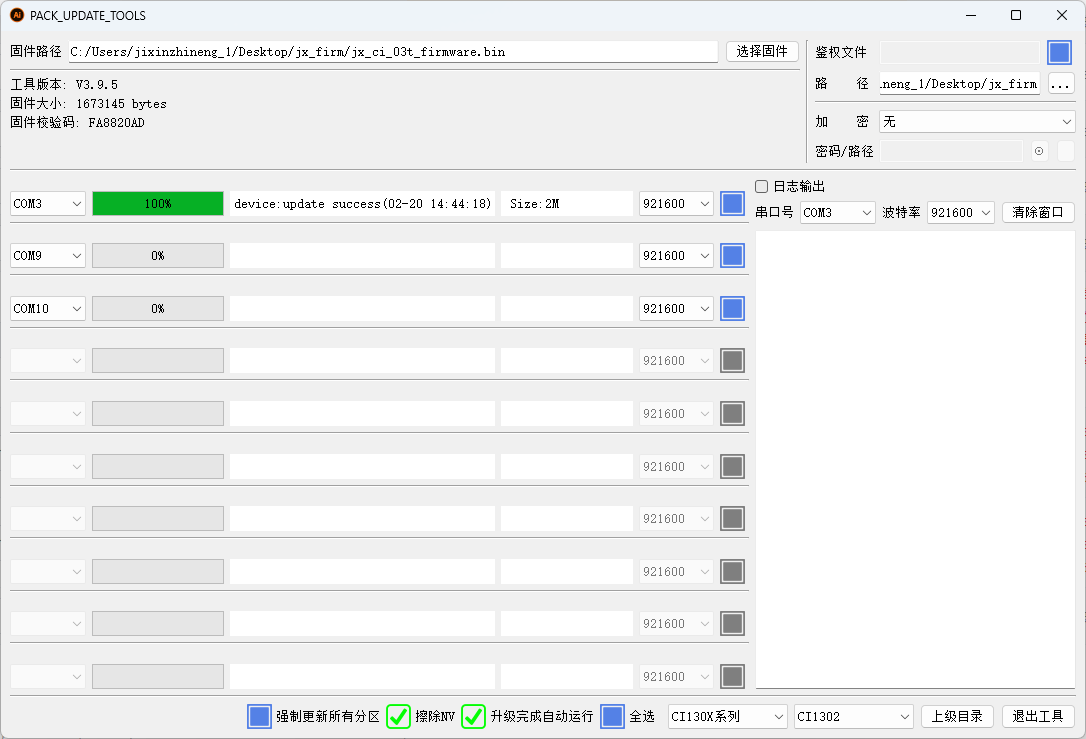The width and height of the screenshot is (1086, 739).
Task: Click the password visibility icon beside 密码/路径
Action: (1039, 151)
